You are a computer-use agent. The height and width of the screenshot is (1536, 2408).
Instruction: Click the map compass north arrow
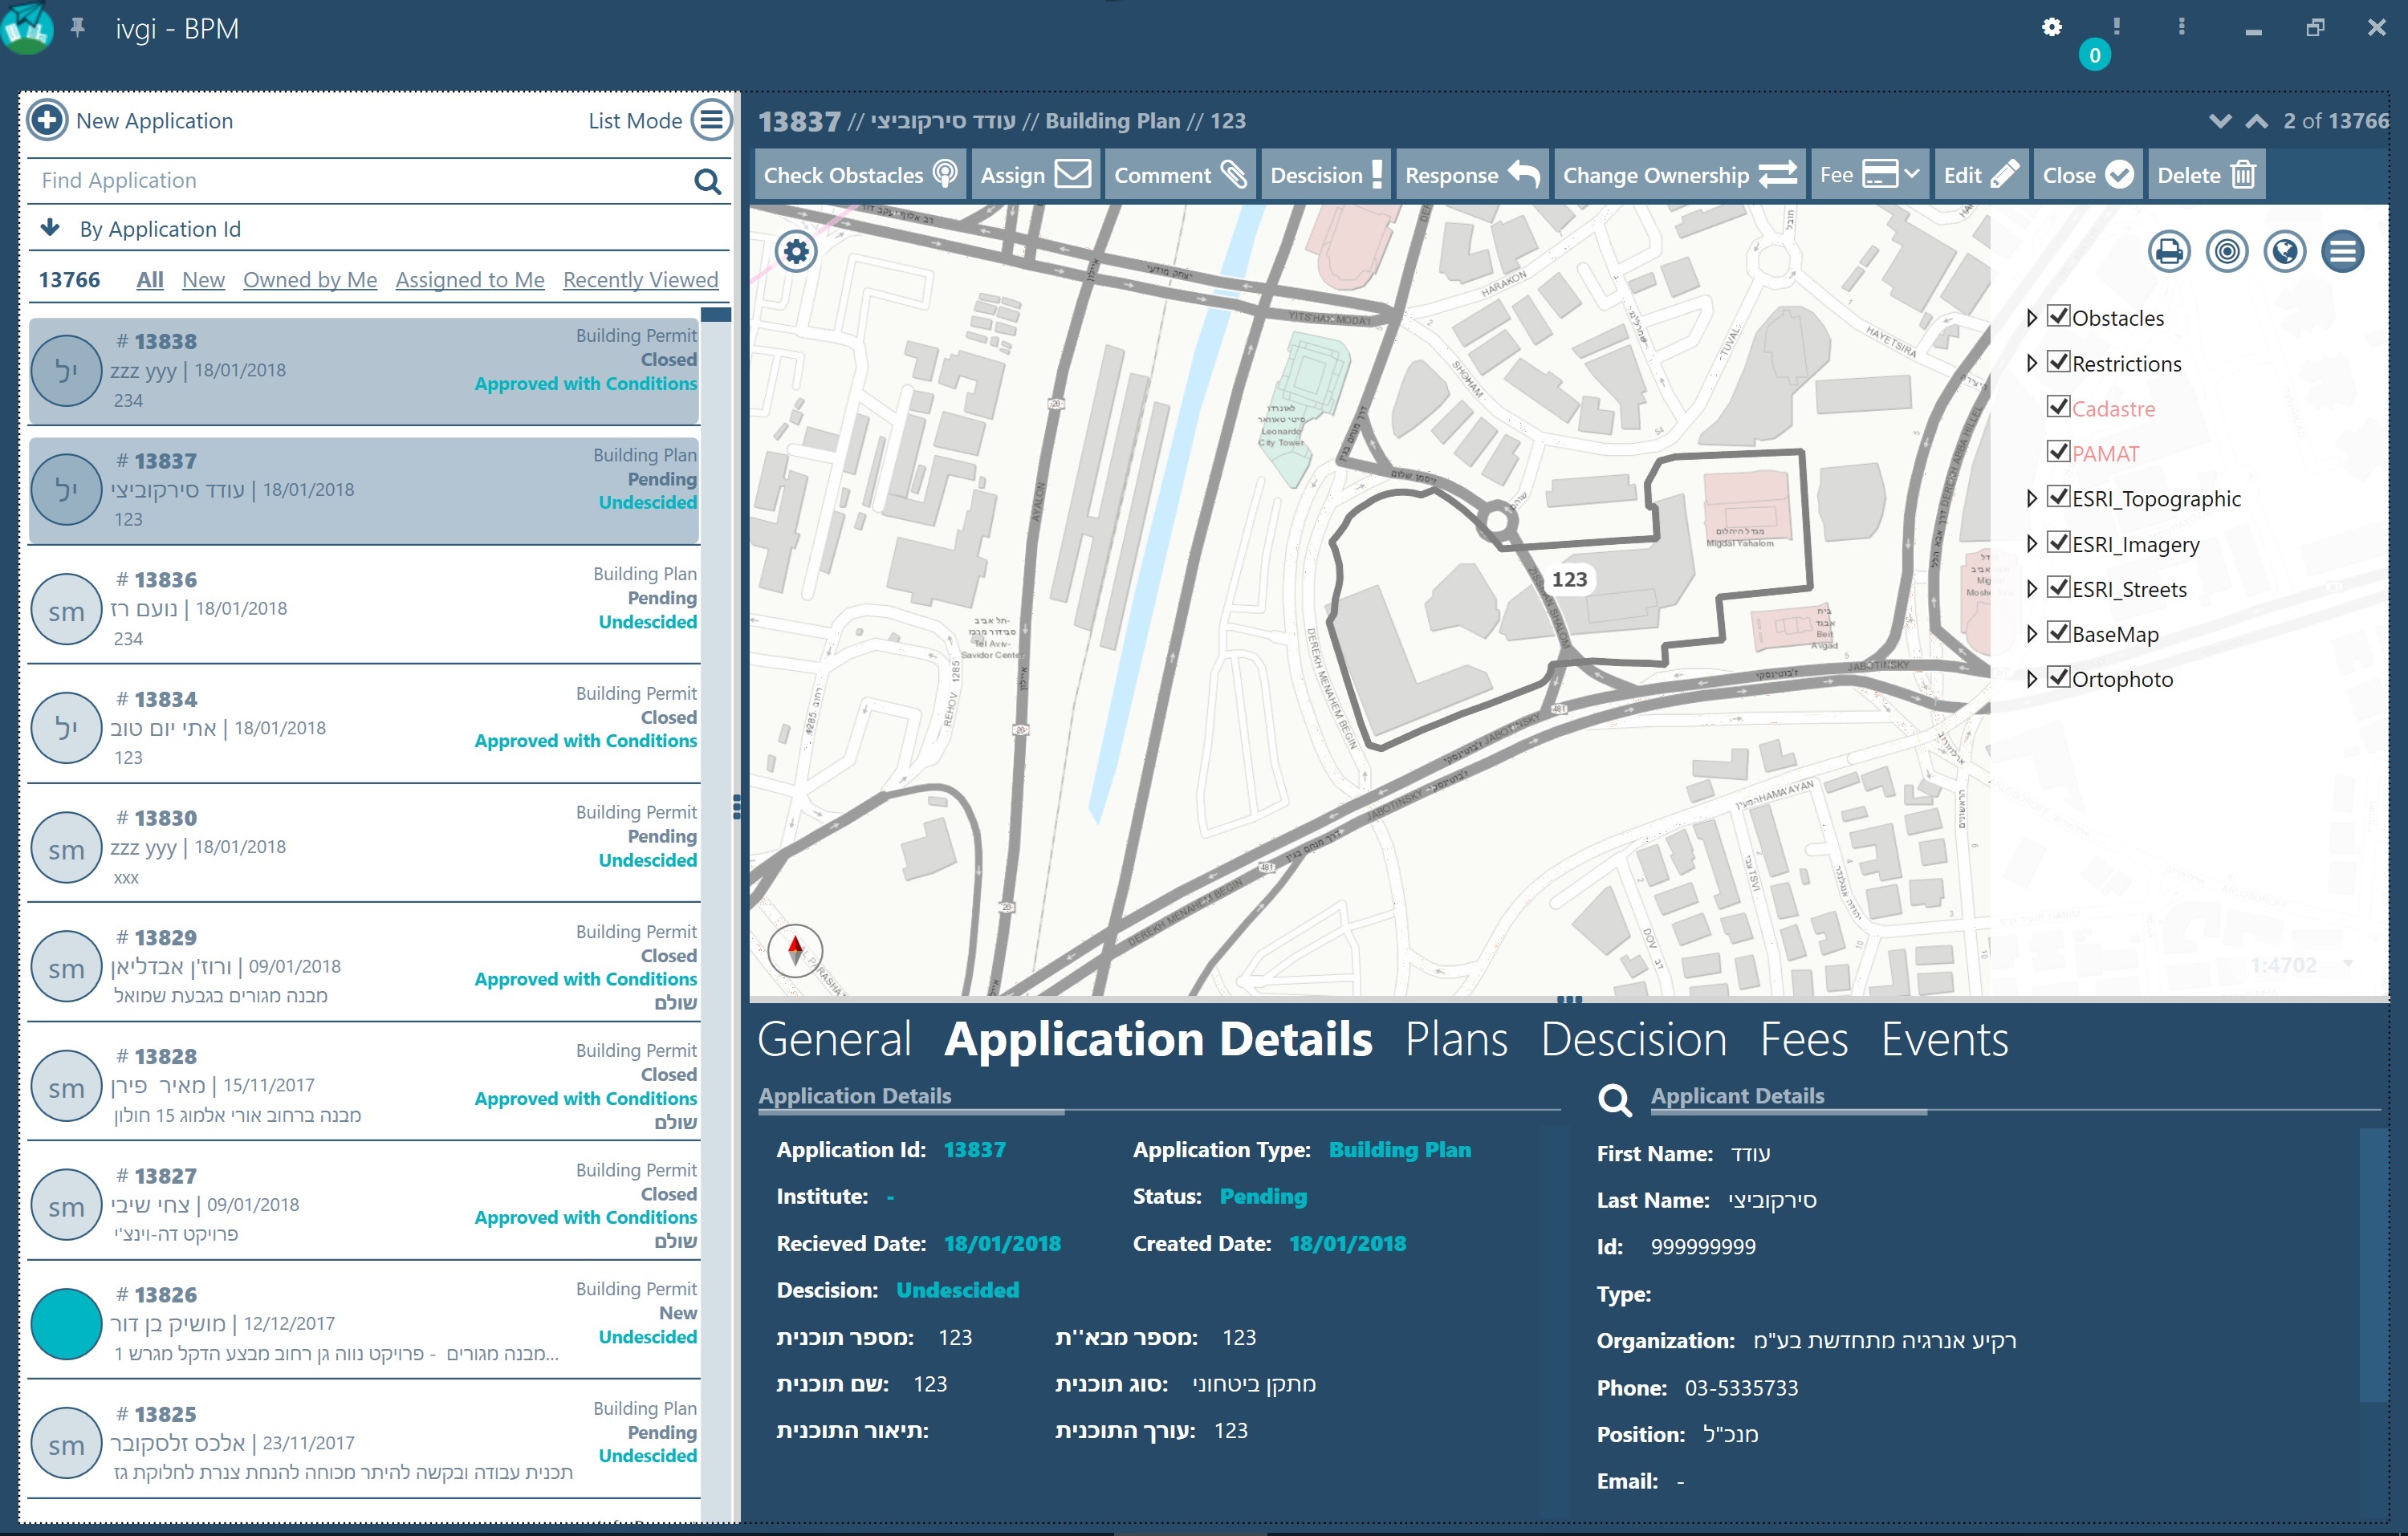coord(795,949)
